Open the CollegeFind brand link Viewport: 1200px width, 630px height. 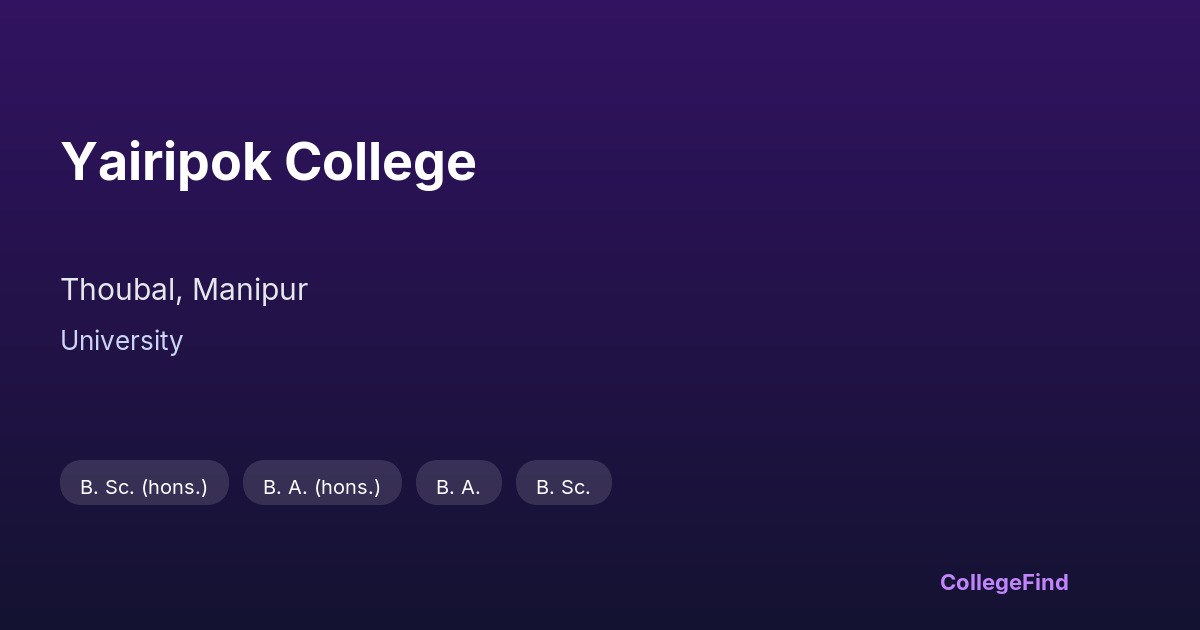click(x=1004, y=582)
